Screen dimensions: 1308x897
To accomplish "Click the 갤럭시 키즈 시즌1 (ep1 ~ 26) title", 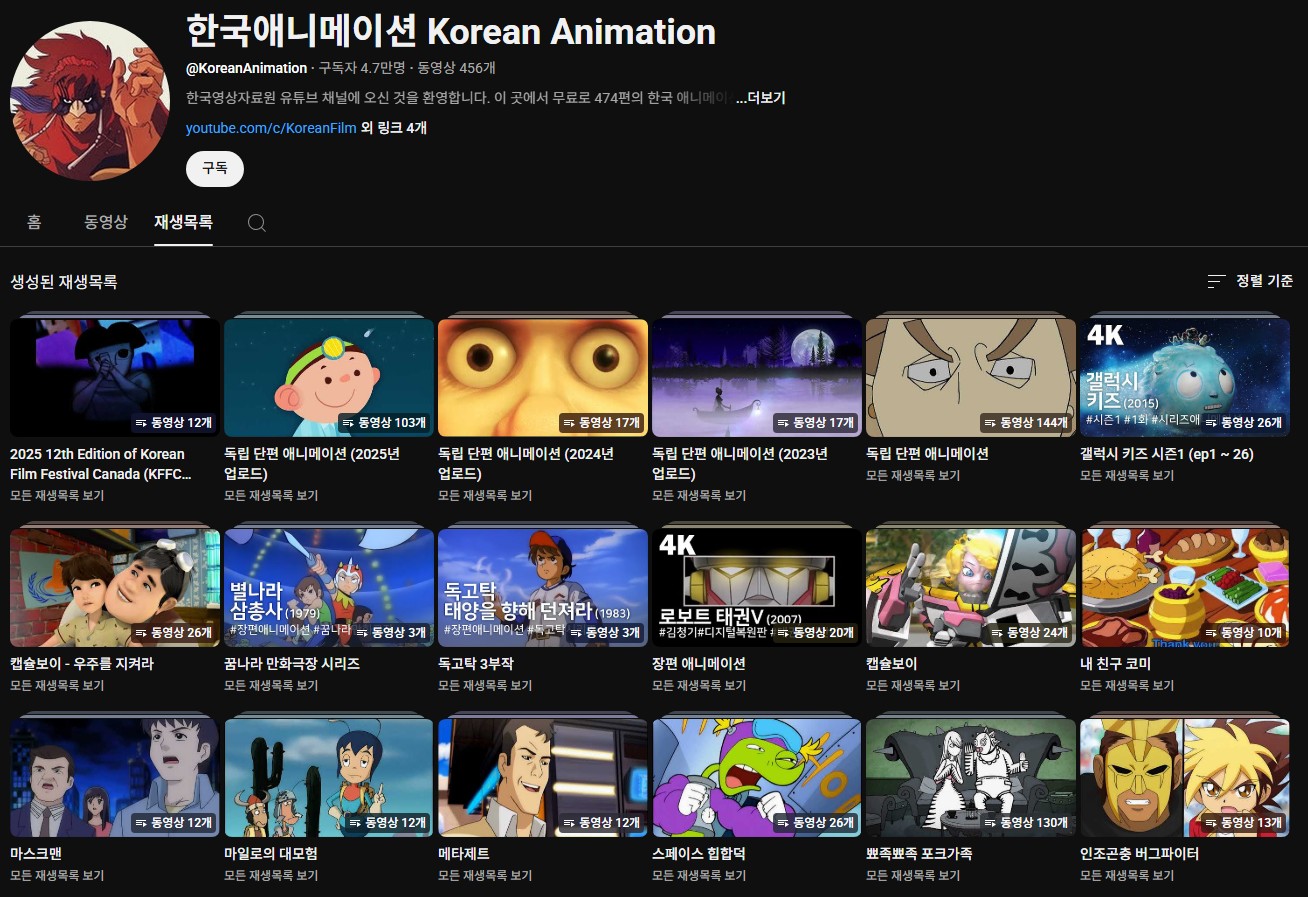I will 1167,454.
